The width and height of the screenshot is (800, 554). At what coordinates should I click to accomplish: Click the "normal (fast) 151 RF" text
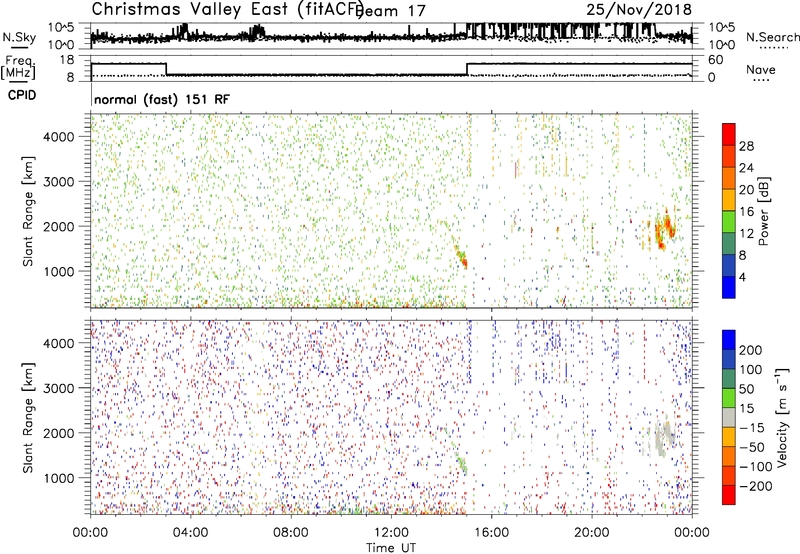pyautogui.click(x=162, y=99)
